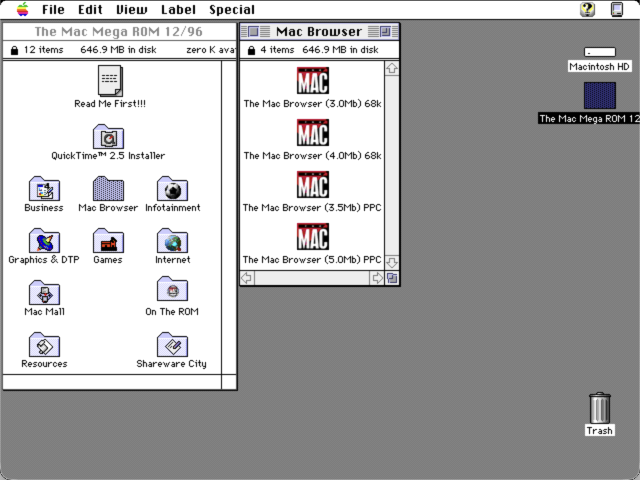This screenshot has width=640, height=480.
Task: Open the Application menu icon
Action: (x=617, y=9)
